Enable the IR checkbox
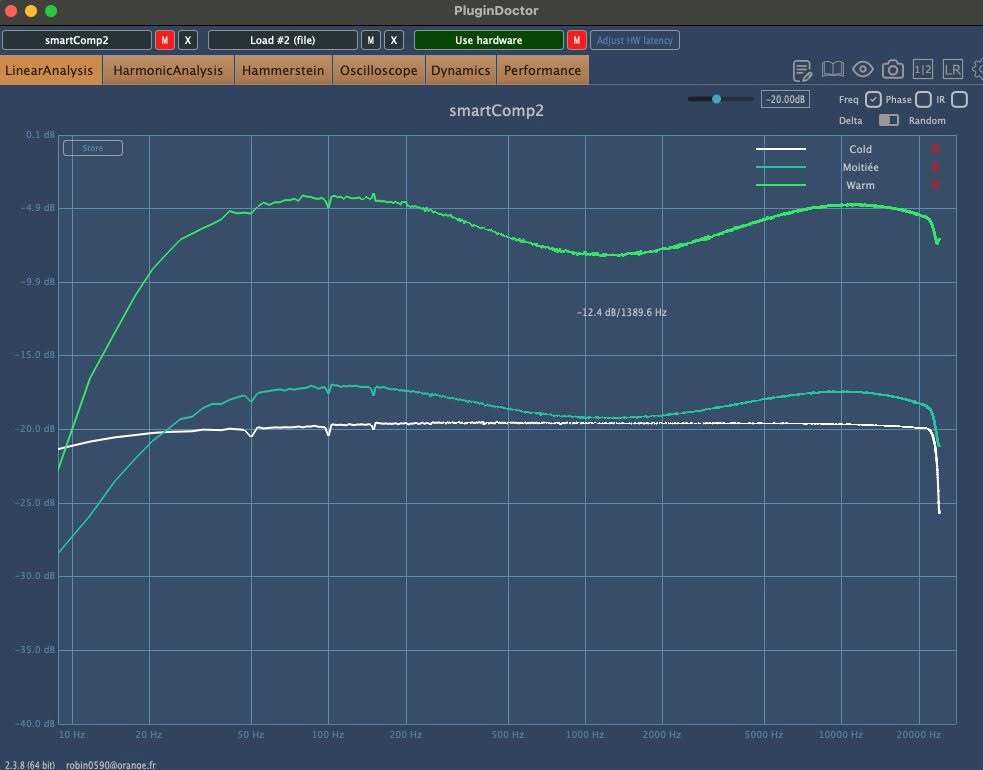This screenshot has height=770, width=983. (959, 99)
